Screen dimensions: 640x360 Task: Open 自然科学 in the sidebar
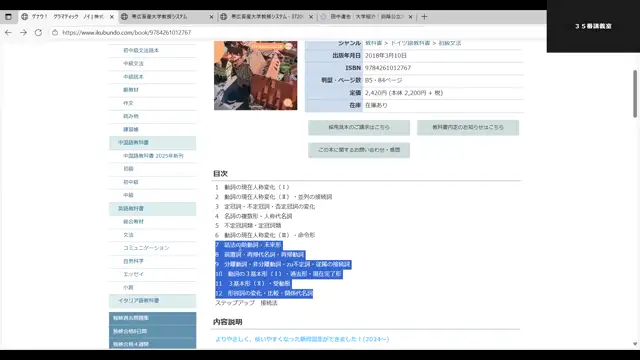click(x=133, y=261)
